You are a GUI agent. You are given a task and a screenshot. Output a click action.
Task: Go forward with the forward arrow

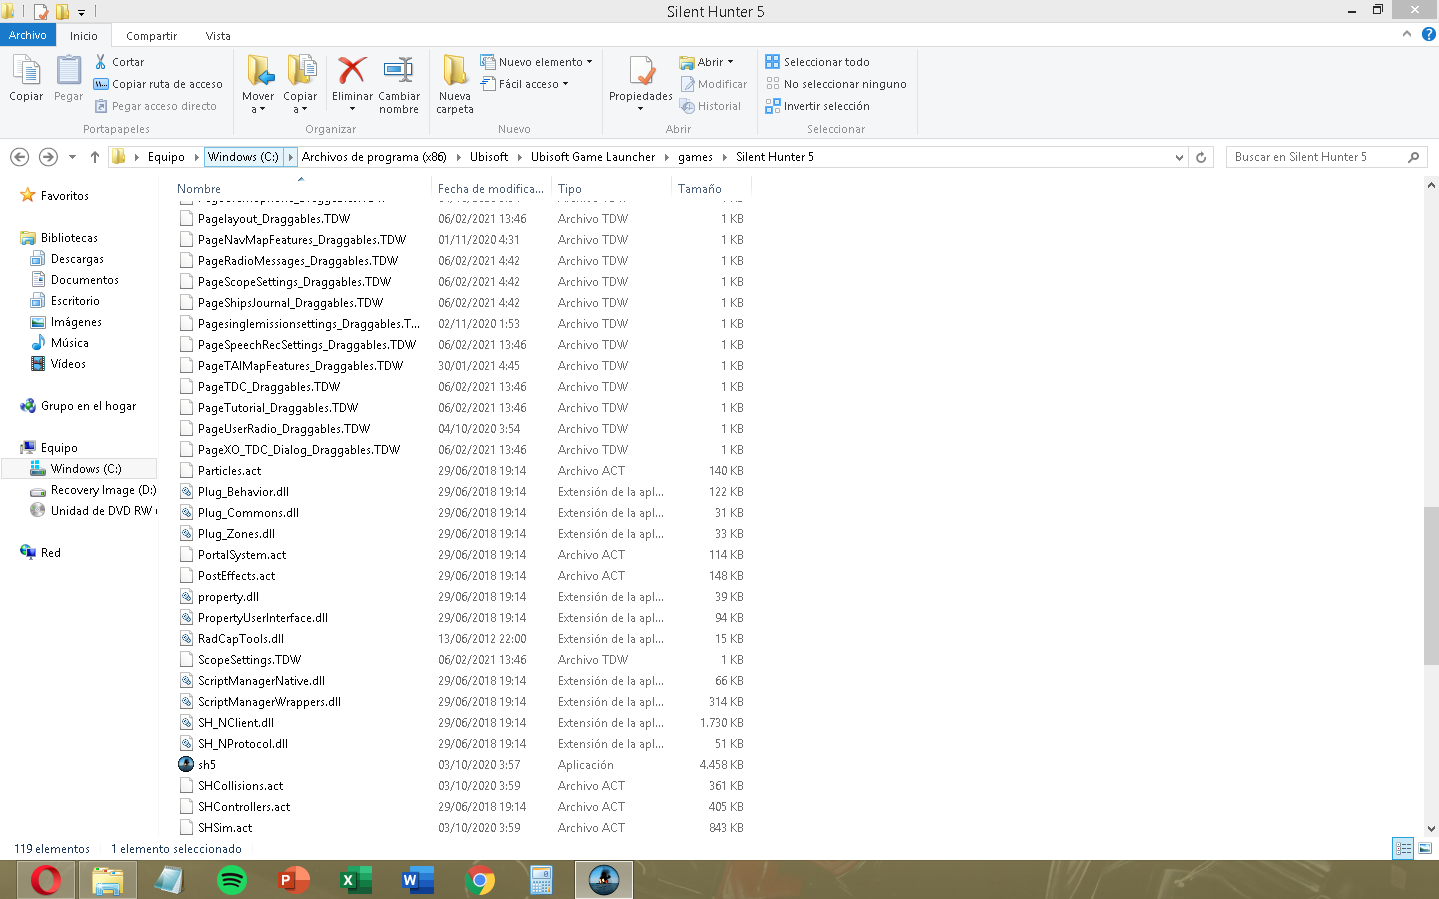48,157
